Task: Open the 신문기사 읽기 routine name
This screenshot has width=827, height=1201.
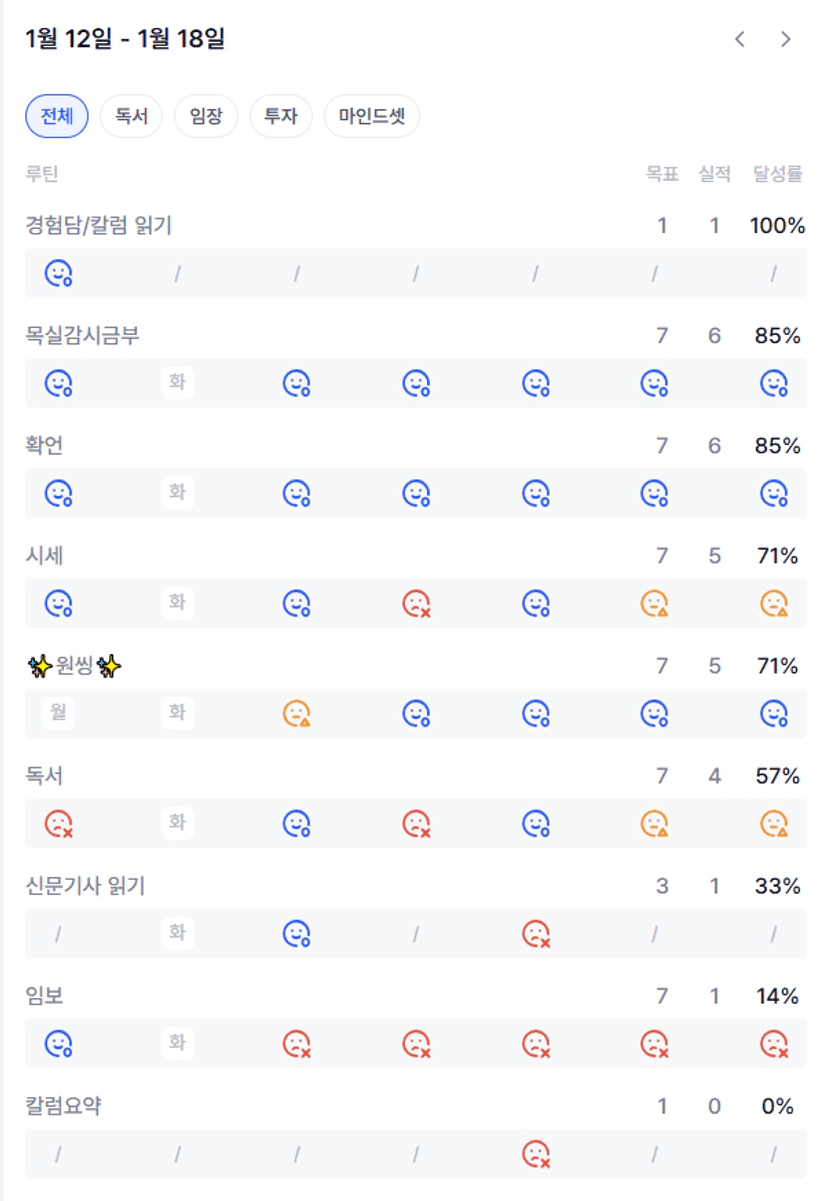Action: click(86, 886)
